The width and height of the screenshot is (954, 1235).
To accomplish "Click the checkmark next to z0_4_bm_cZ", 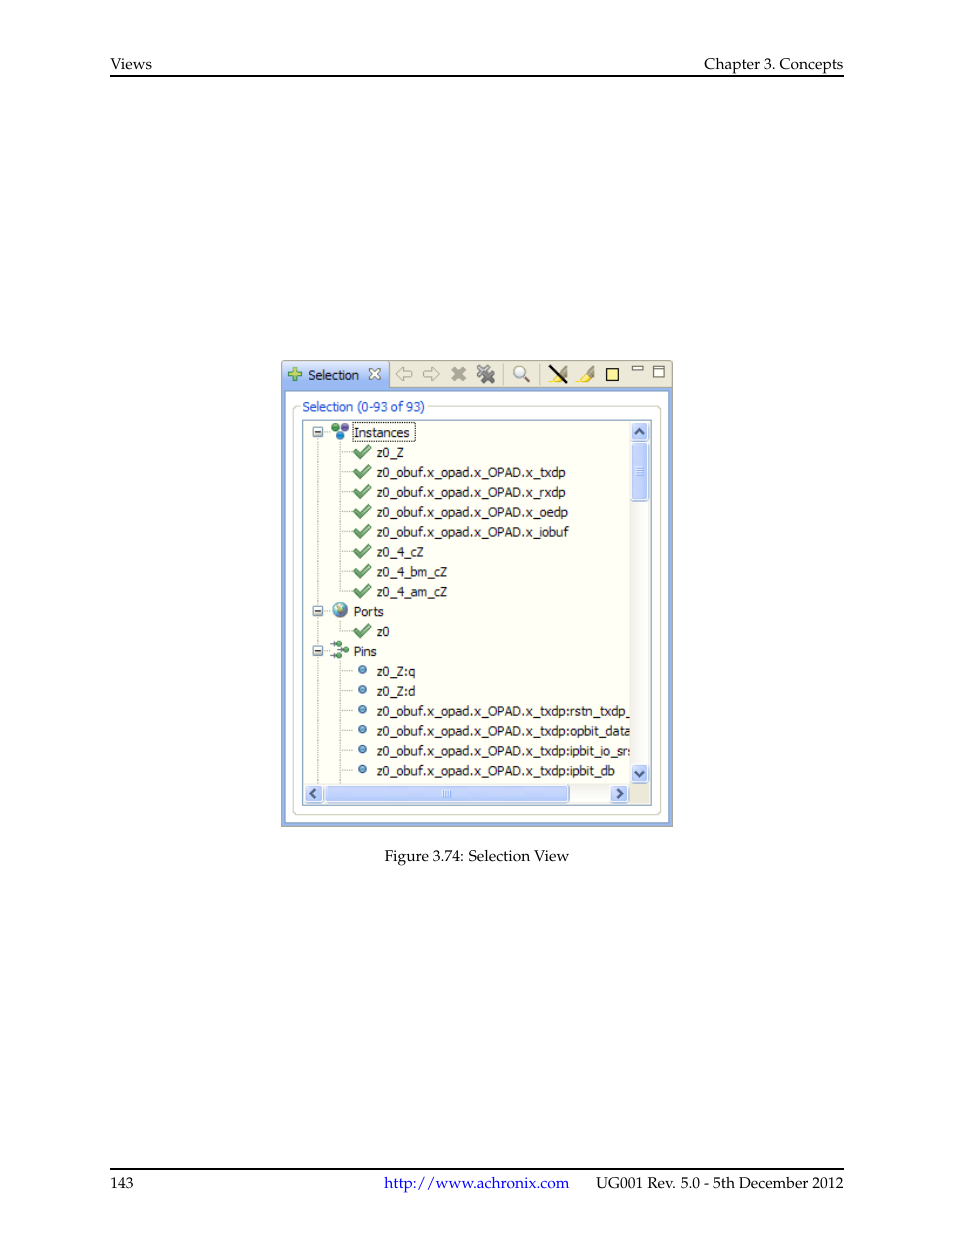I will pyautogui.click(x=361, y=571).
